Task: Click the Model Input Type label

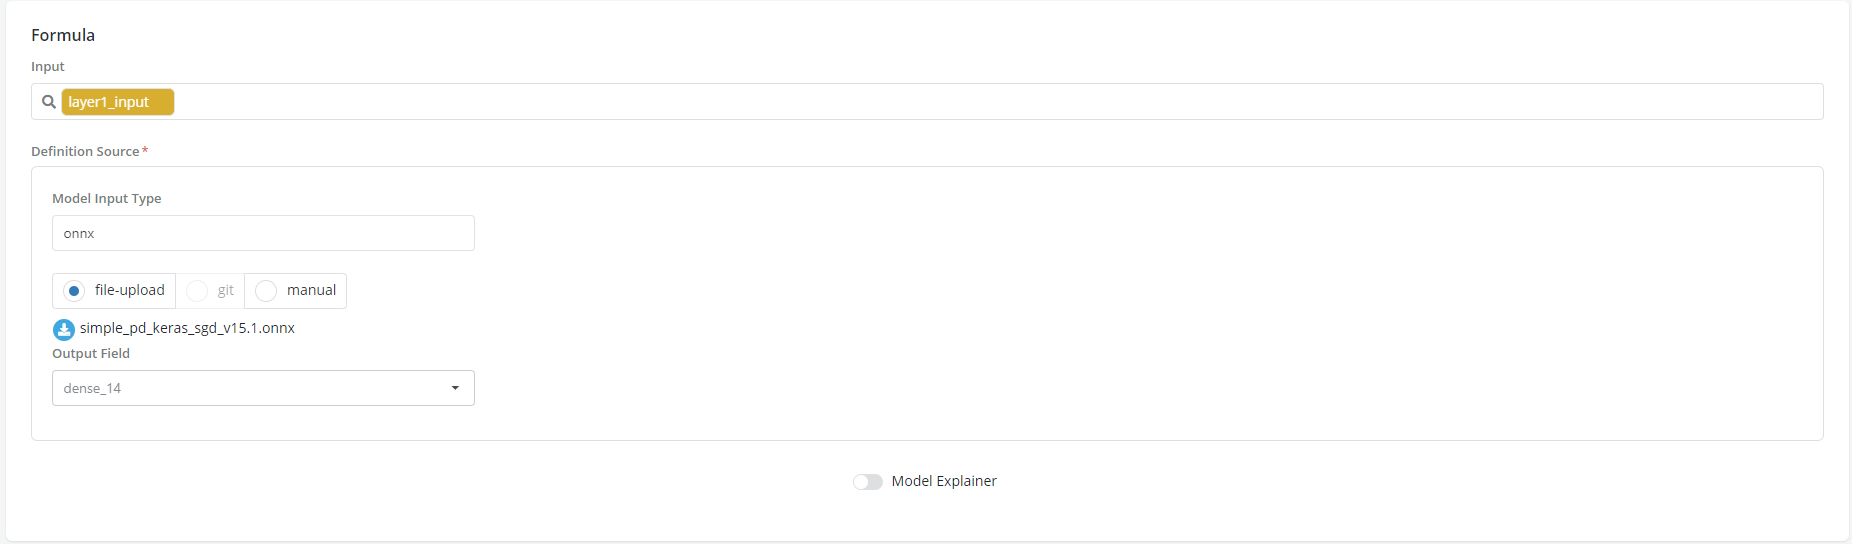Action: tap(106, 199)
